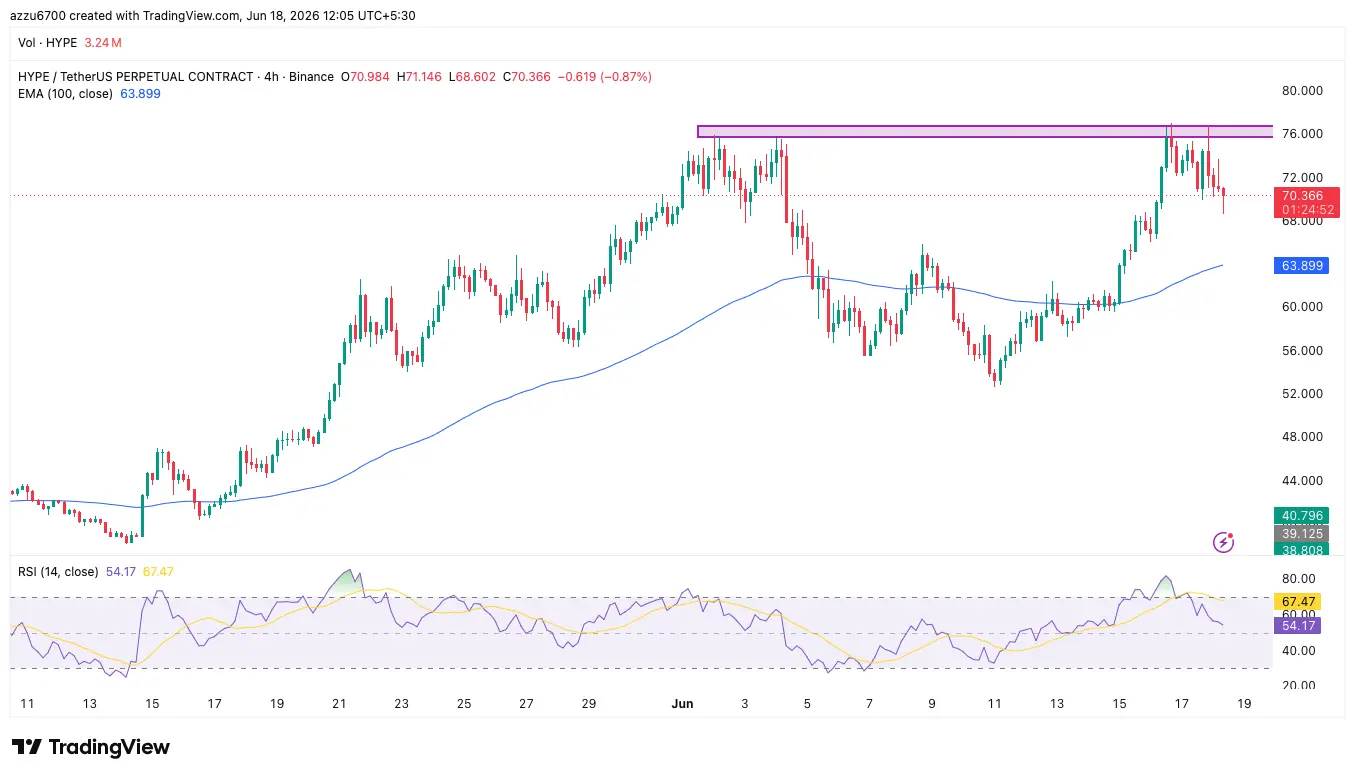Click the TradingView logo at bottom
Viewport: 1355px width, 777px height.
click(90, 747)
